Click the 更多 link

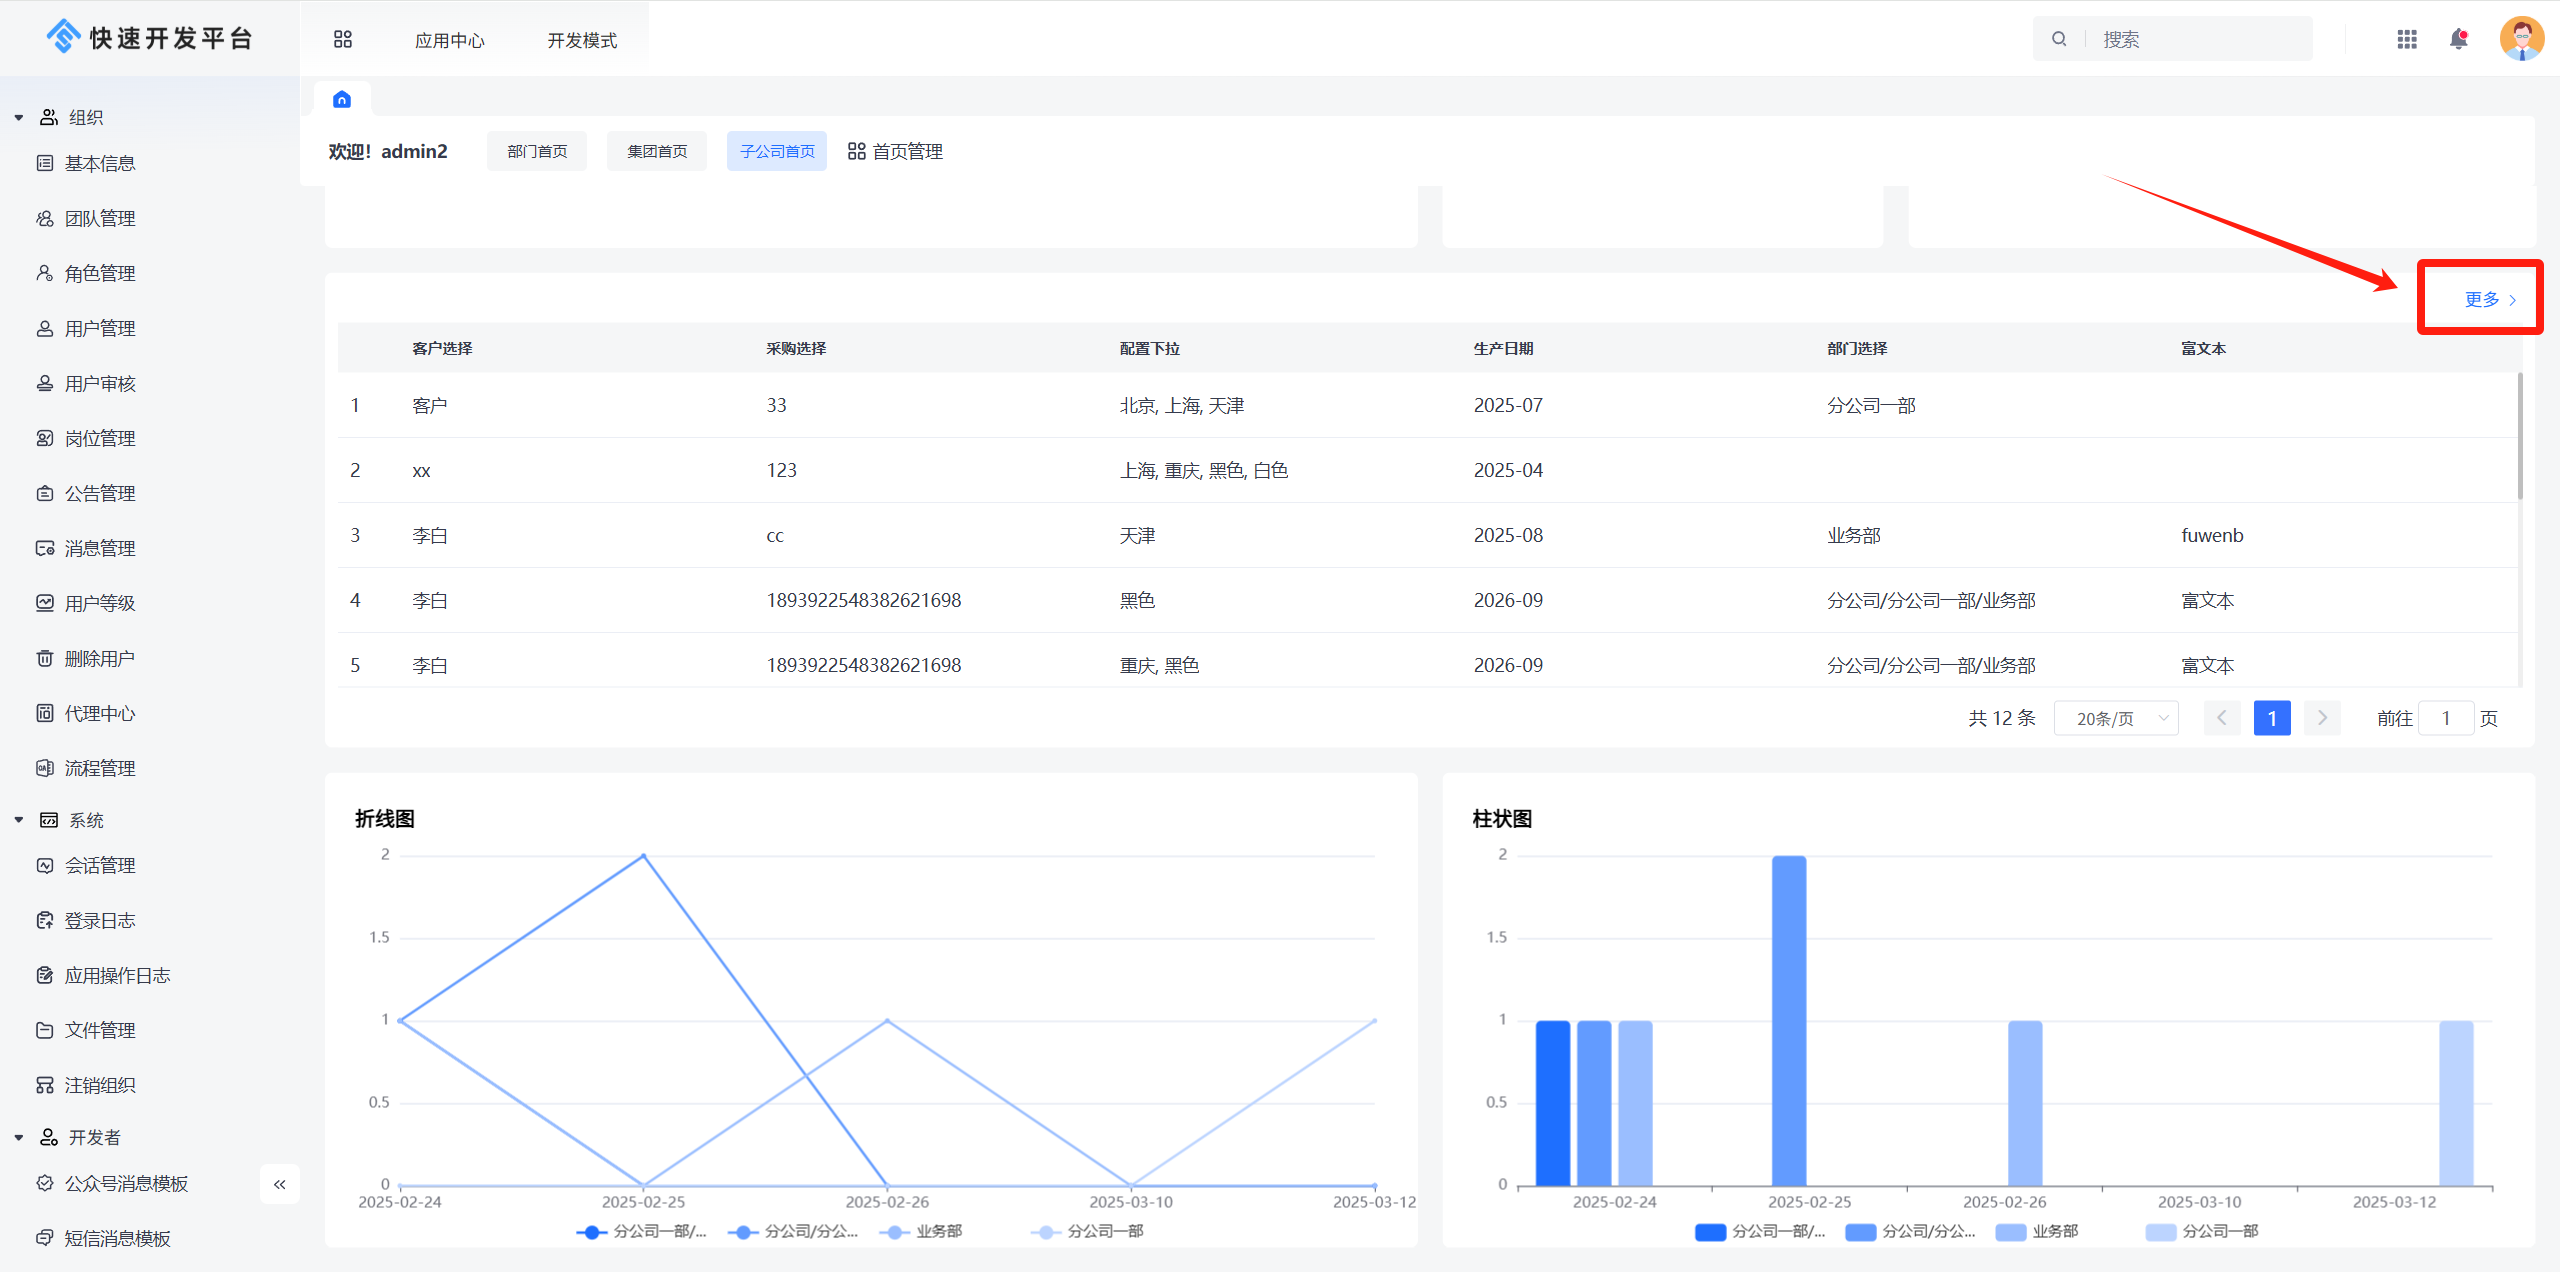click(x=2488, y=299)
